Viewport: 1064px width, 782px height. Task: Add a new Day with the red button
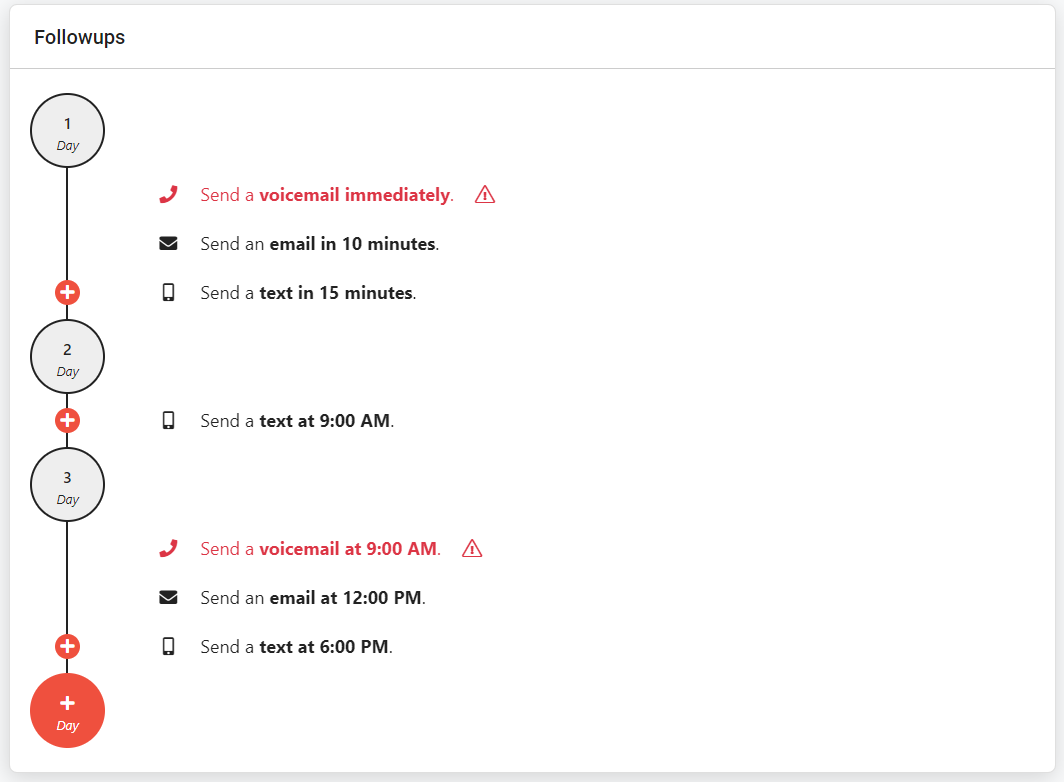(x=67, y=711)
